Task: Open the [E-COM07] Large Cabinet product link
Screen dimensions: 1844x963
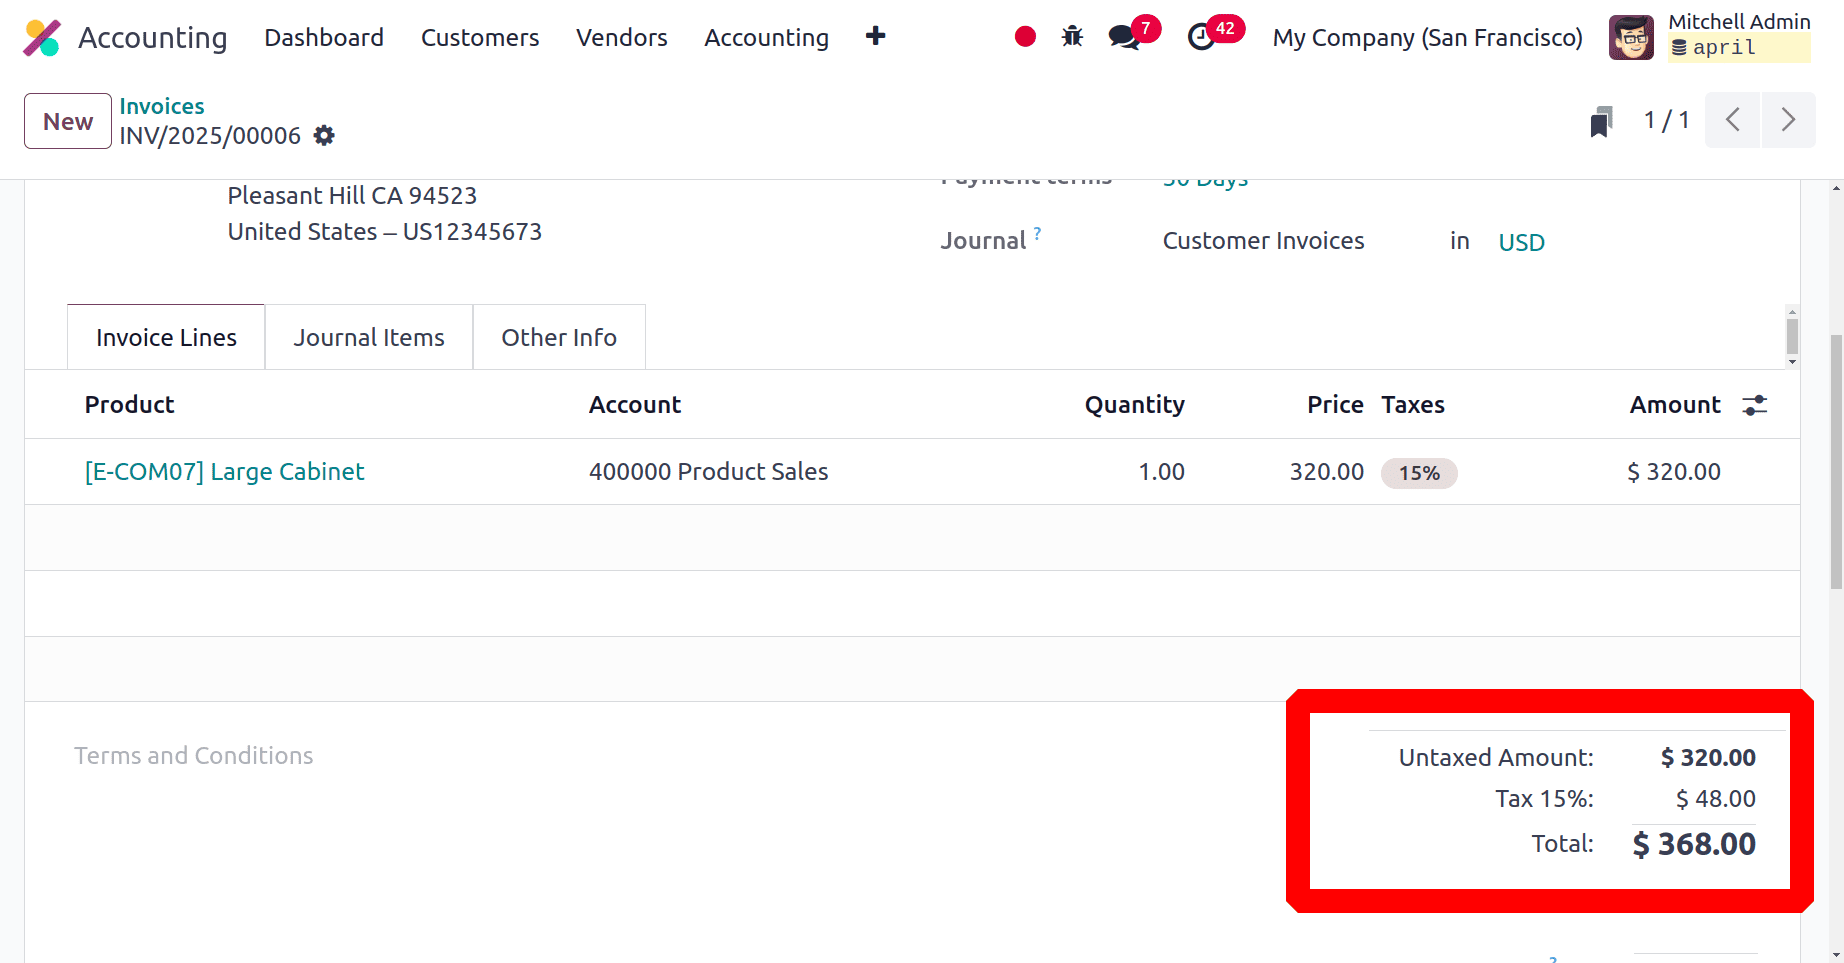Action: click(x=224, y=471)
